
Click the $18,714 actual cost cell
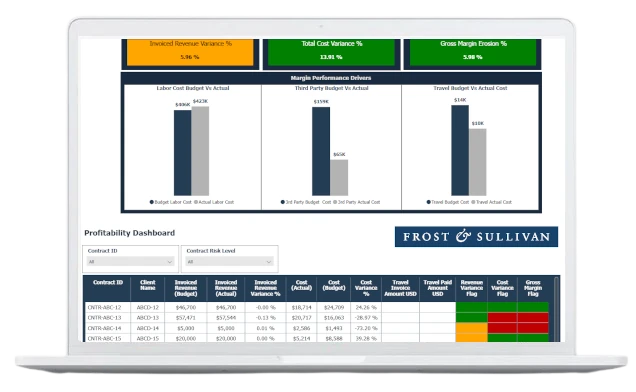point(301,308)
